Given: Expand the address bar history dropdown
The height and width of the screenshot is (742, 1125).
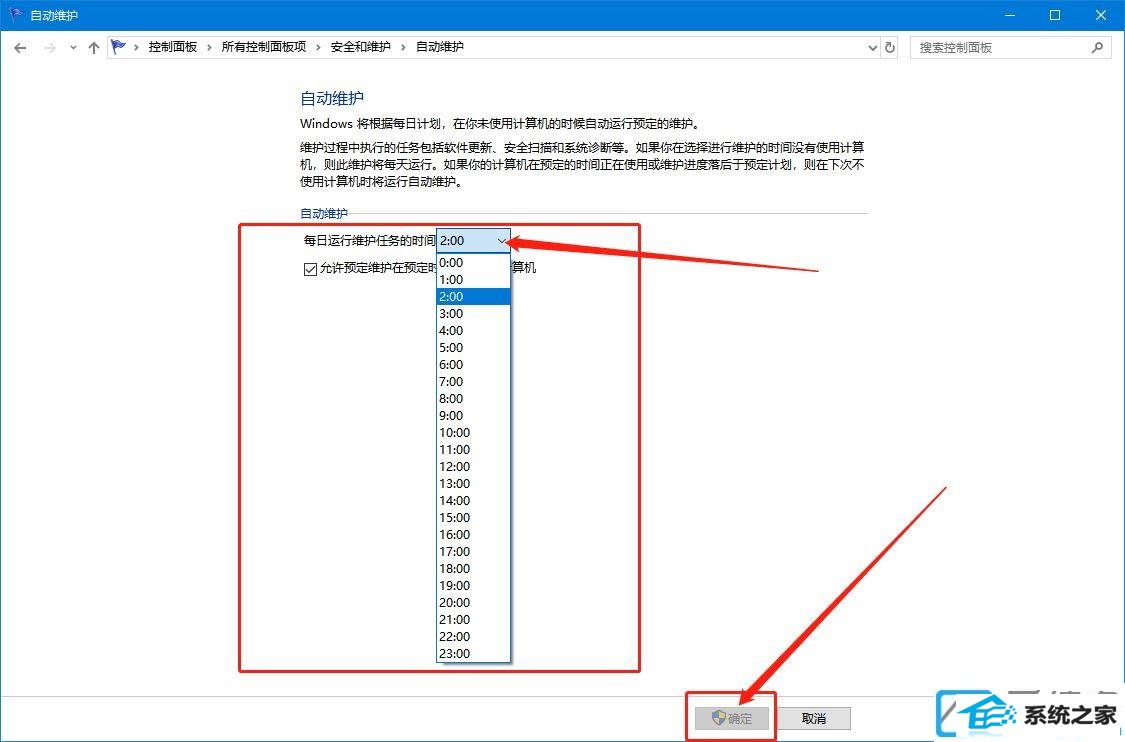Looking at the screenshot, I should pos(872,48).
